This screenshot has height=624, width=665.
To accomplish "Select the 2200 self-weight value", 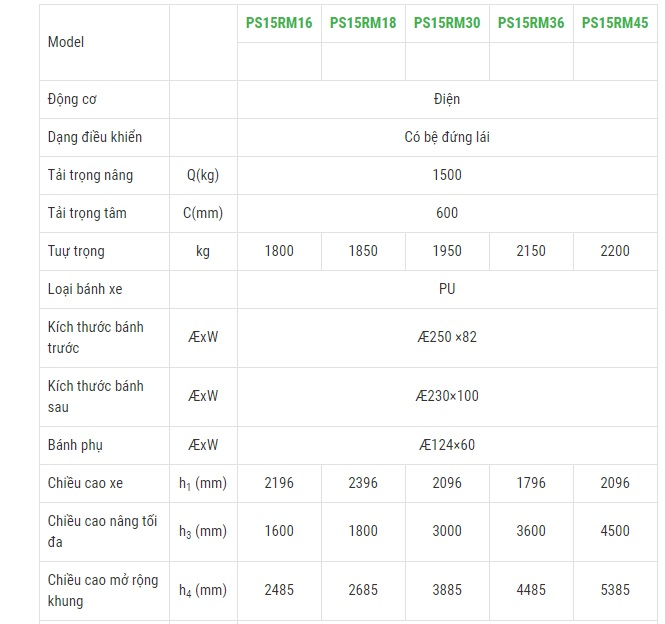I will 615,251.
